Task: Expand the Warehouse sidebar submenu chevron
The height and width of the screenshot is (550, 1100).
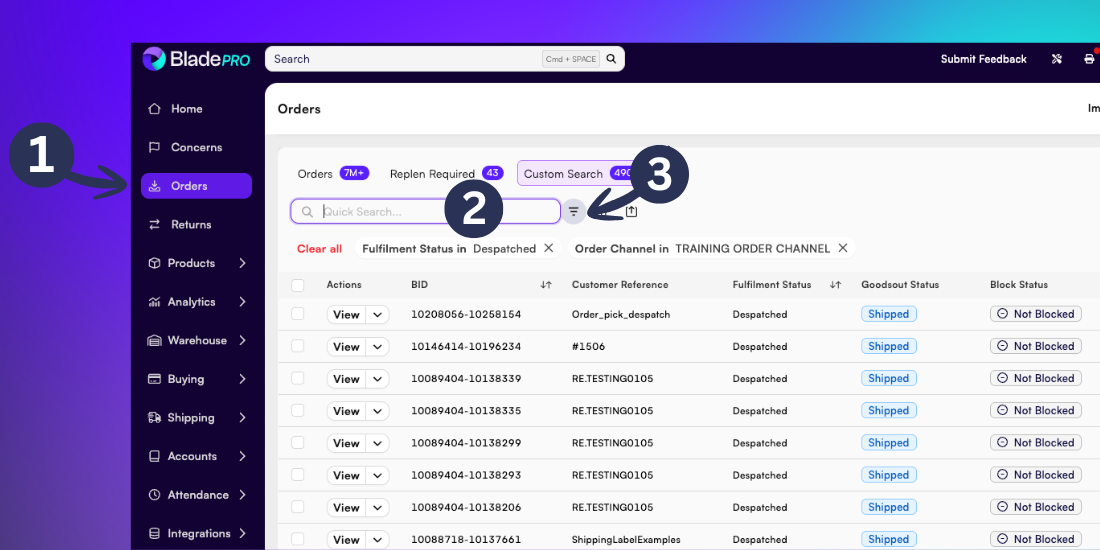Action: (x=242, y=340)
